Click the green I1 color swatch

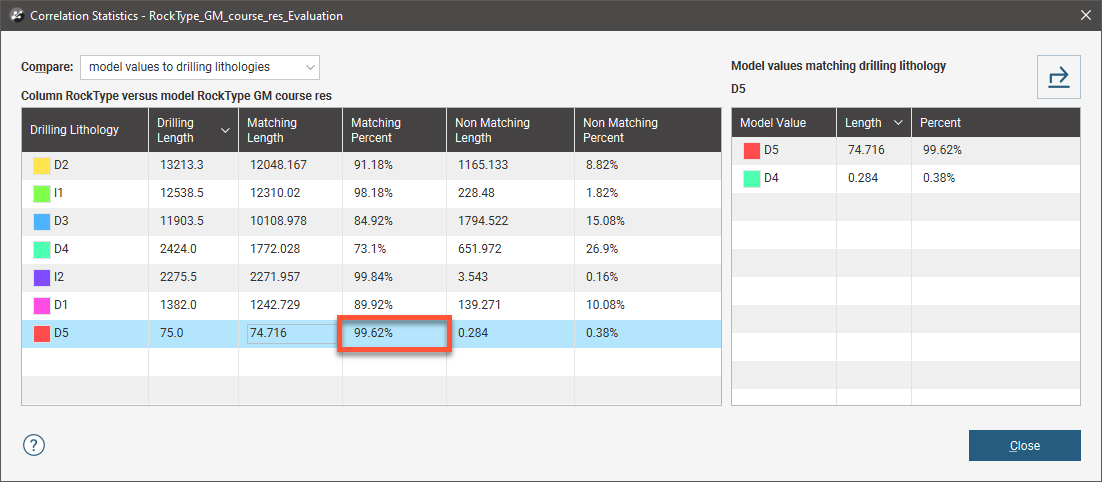coord(42,194)
